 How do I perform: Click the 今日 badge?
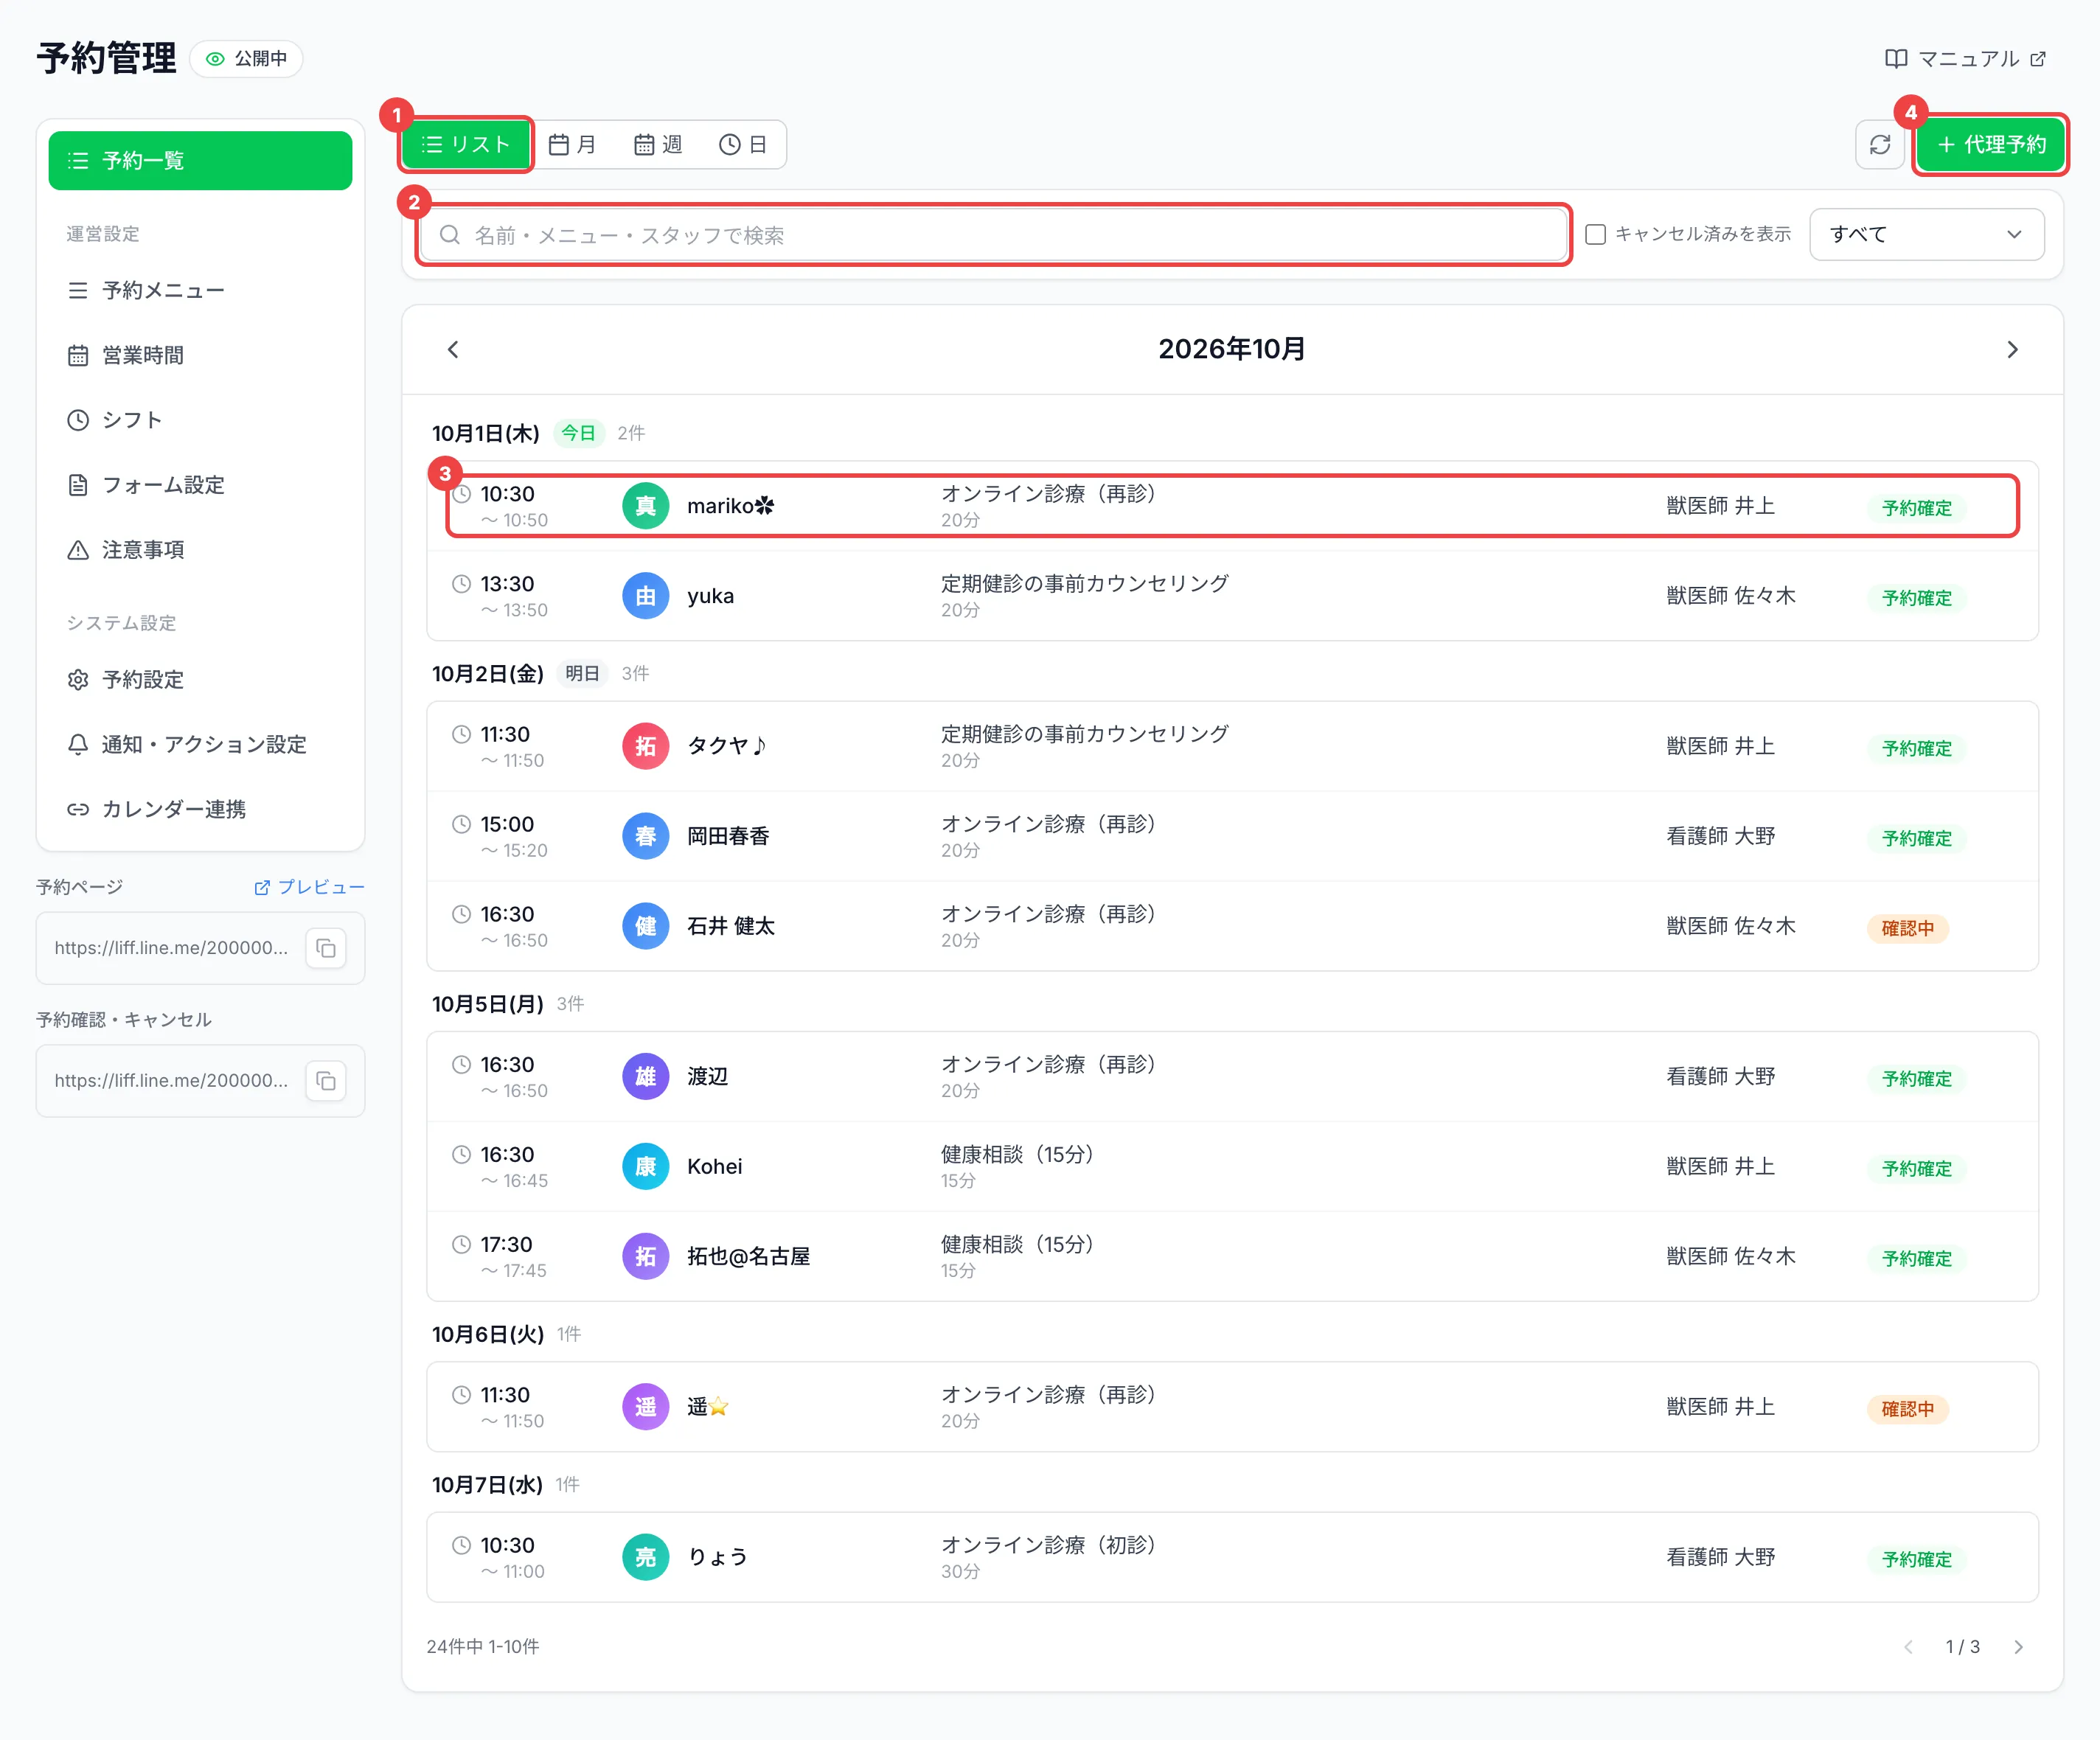(x=578, y=433)
